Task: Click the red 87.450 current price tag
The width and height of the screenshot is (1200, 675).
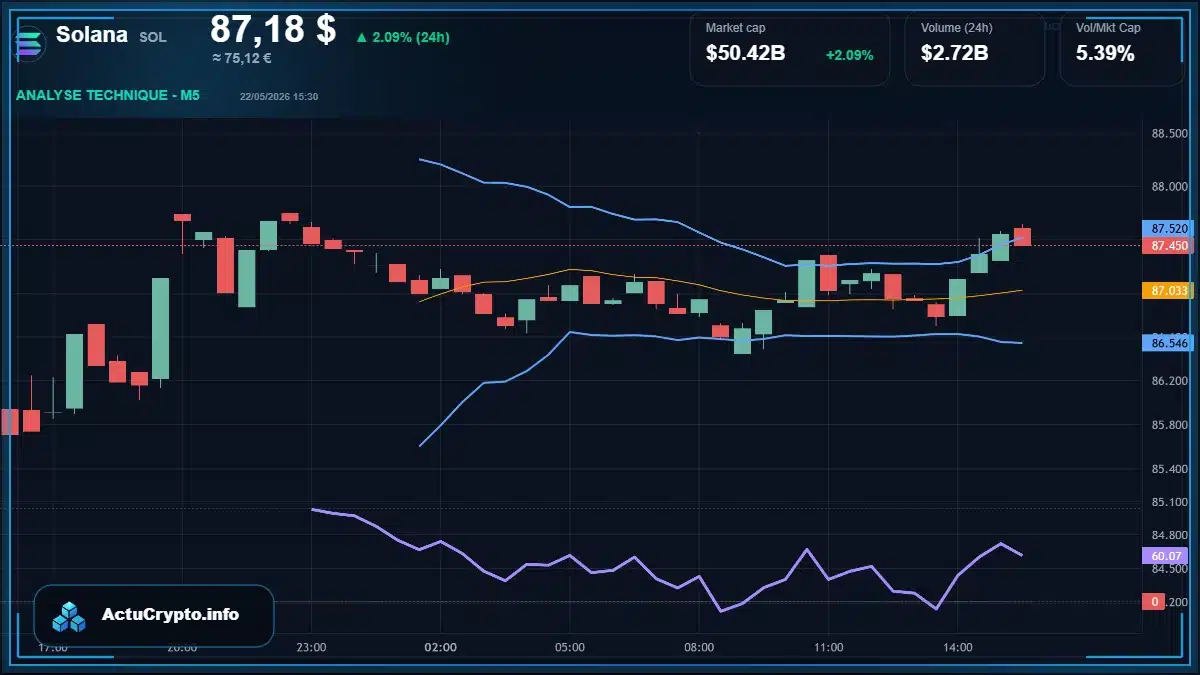Action: click(x=1169, y=245)
